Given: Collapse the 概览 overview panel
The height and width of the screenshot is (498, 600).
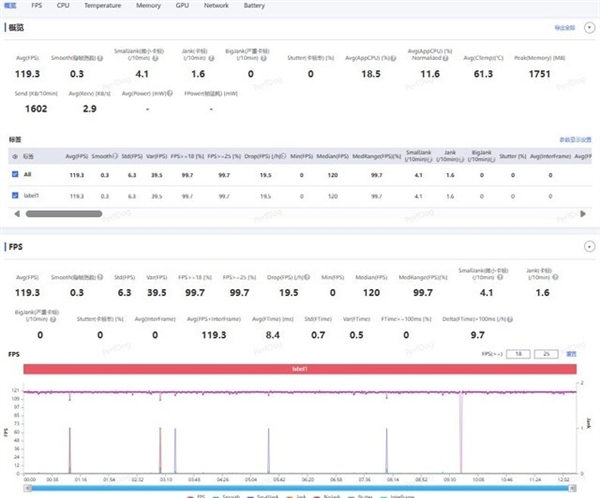Looking at the screenshot, I should pos(587,28).
